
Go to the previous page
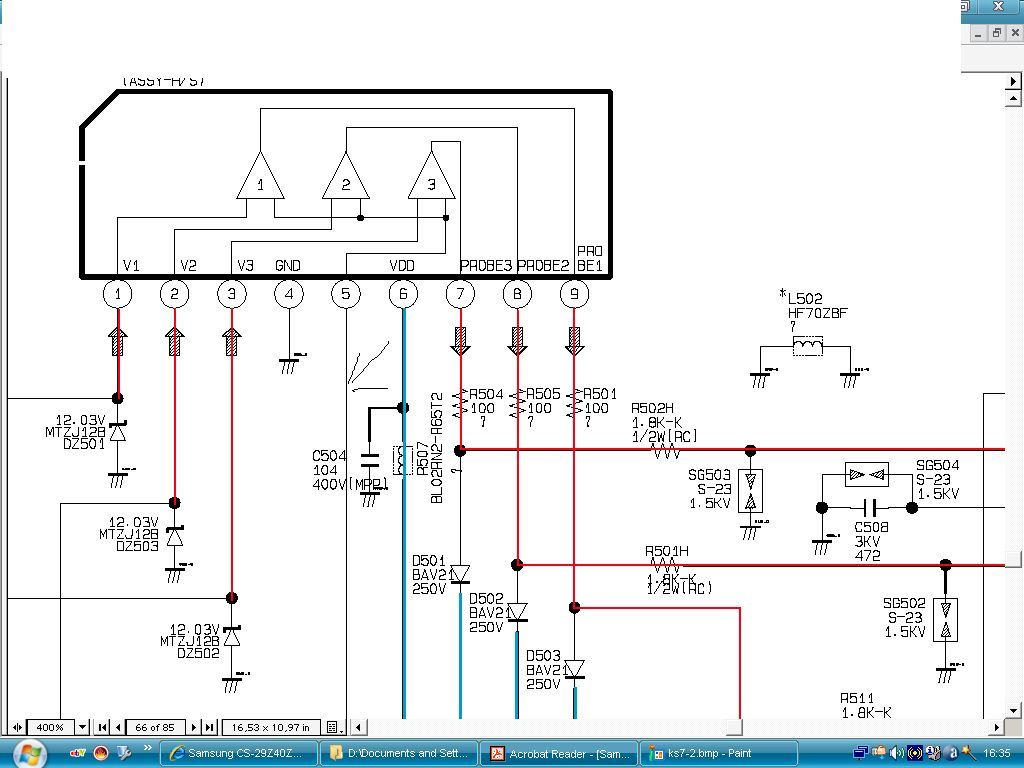(118, 727)
